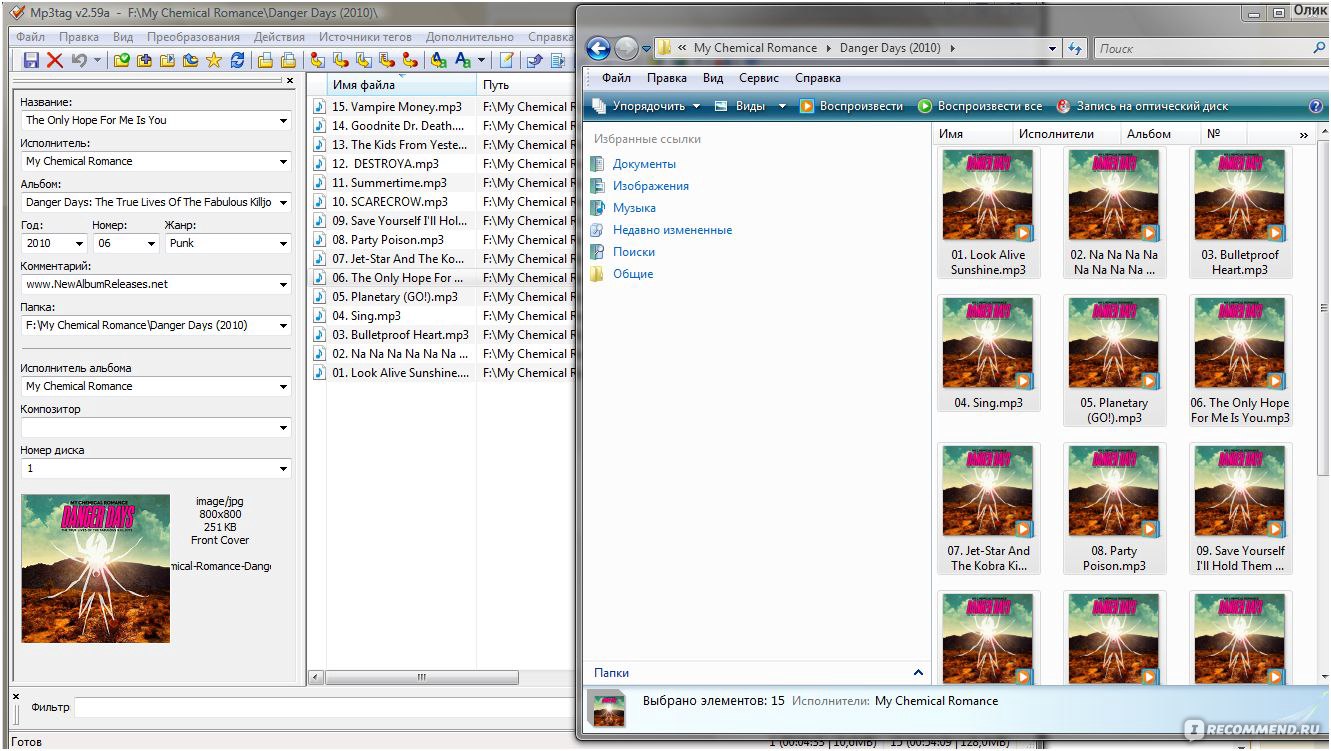
Task: Open the Название title dropdown
Action: (283, 121)
